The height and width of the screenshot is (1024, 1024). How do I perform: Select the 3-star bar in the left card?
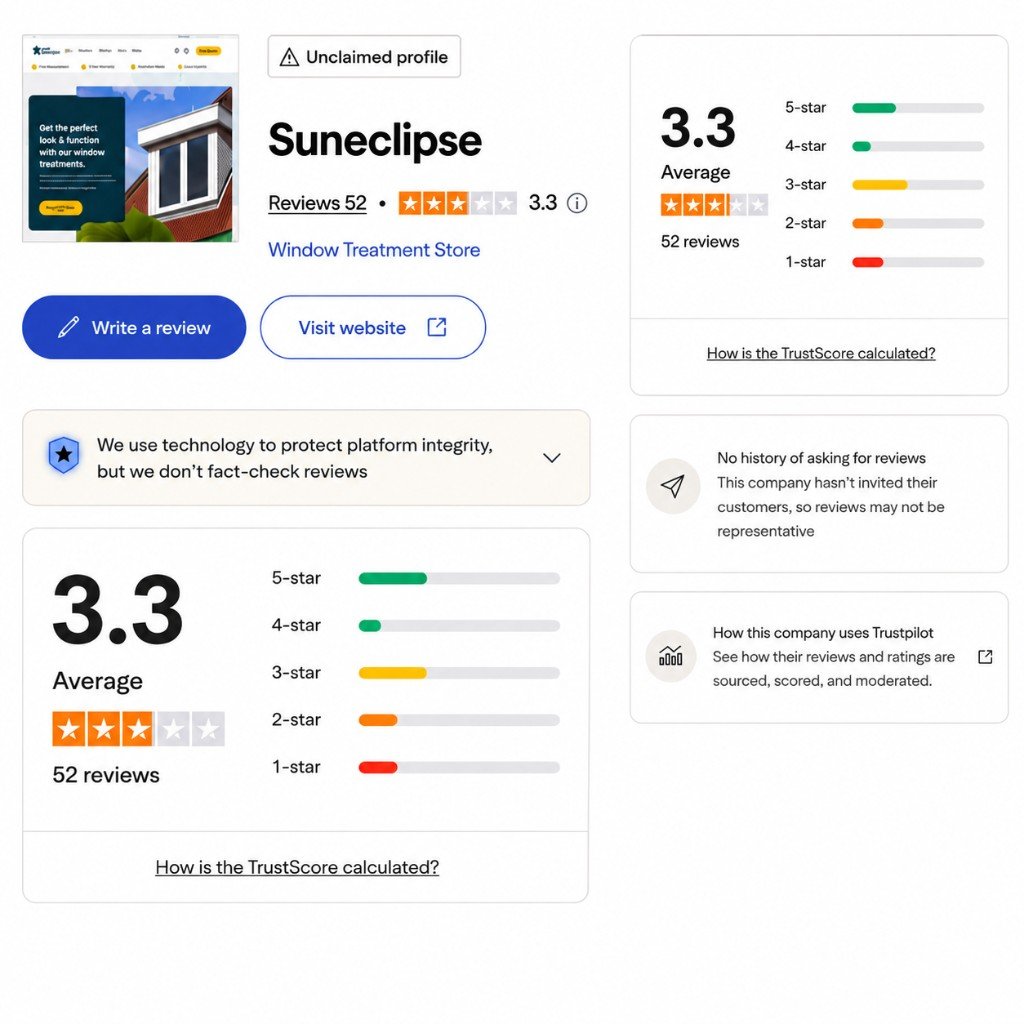click(459, 673)
